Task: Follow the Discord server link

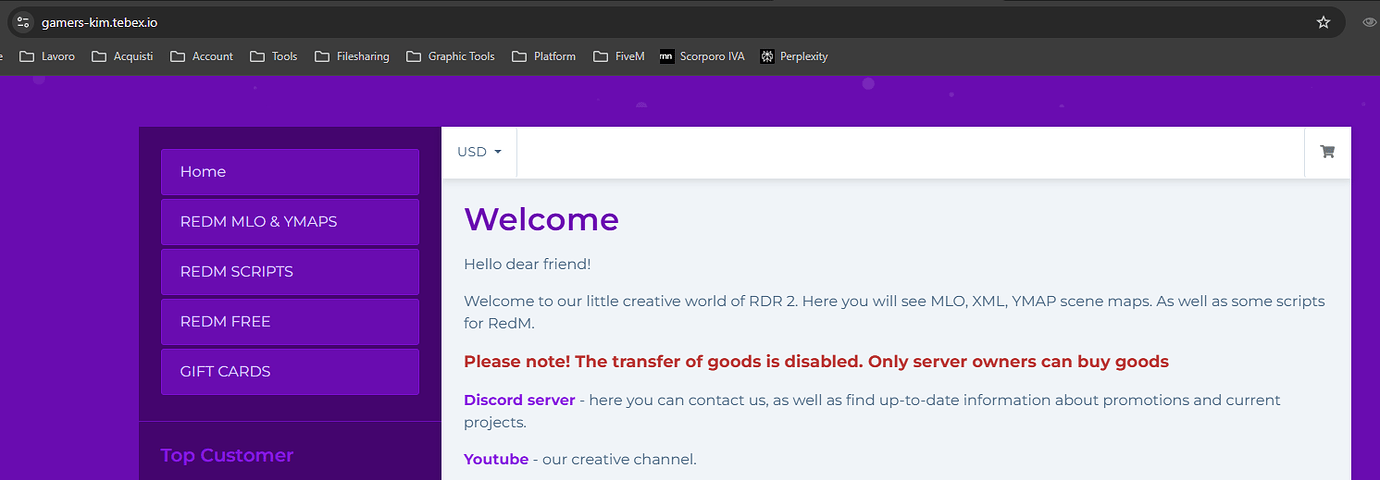Action: point(519,400)
